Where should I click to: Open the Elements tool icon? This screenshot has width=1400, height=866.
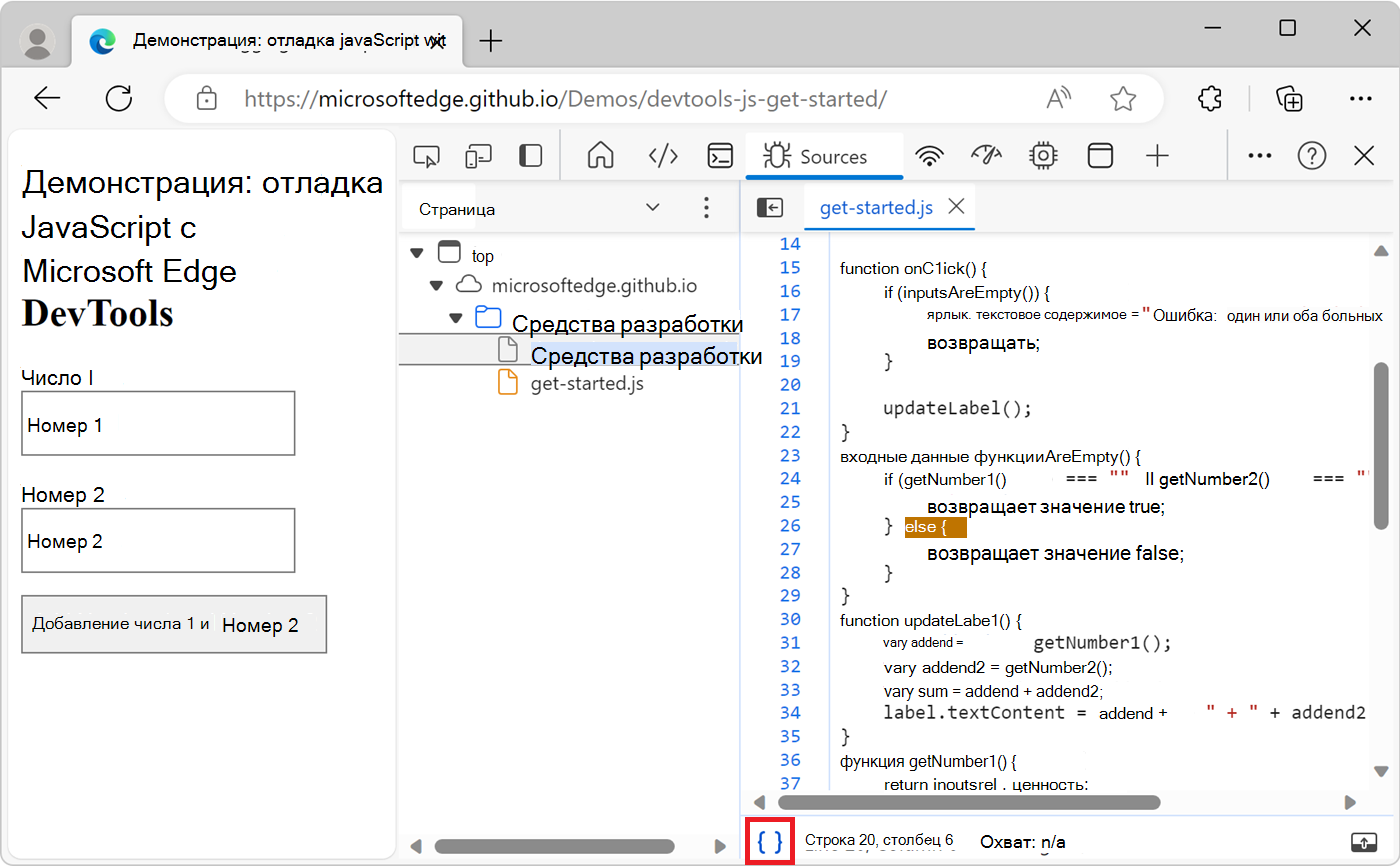pyautogui.click(x=663, y=156)
